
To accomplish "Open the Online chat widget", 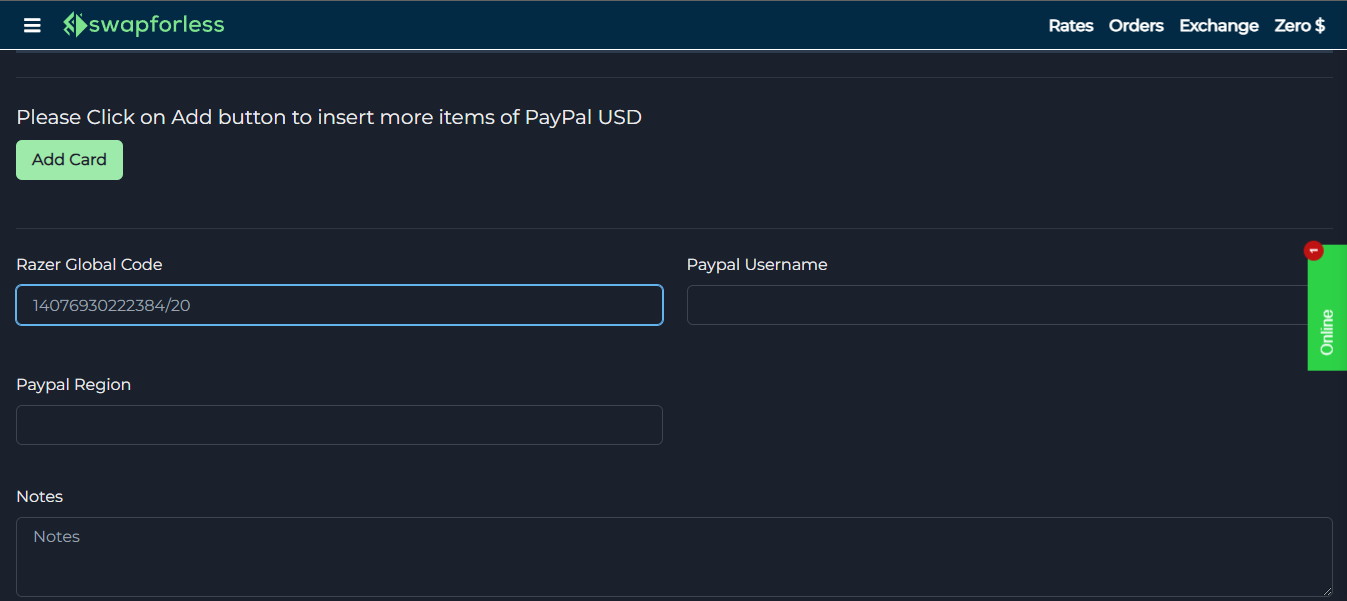I will pyautogui.click(x=1327, y=332).
